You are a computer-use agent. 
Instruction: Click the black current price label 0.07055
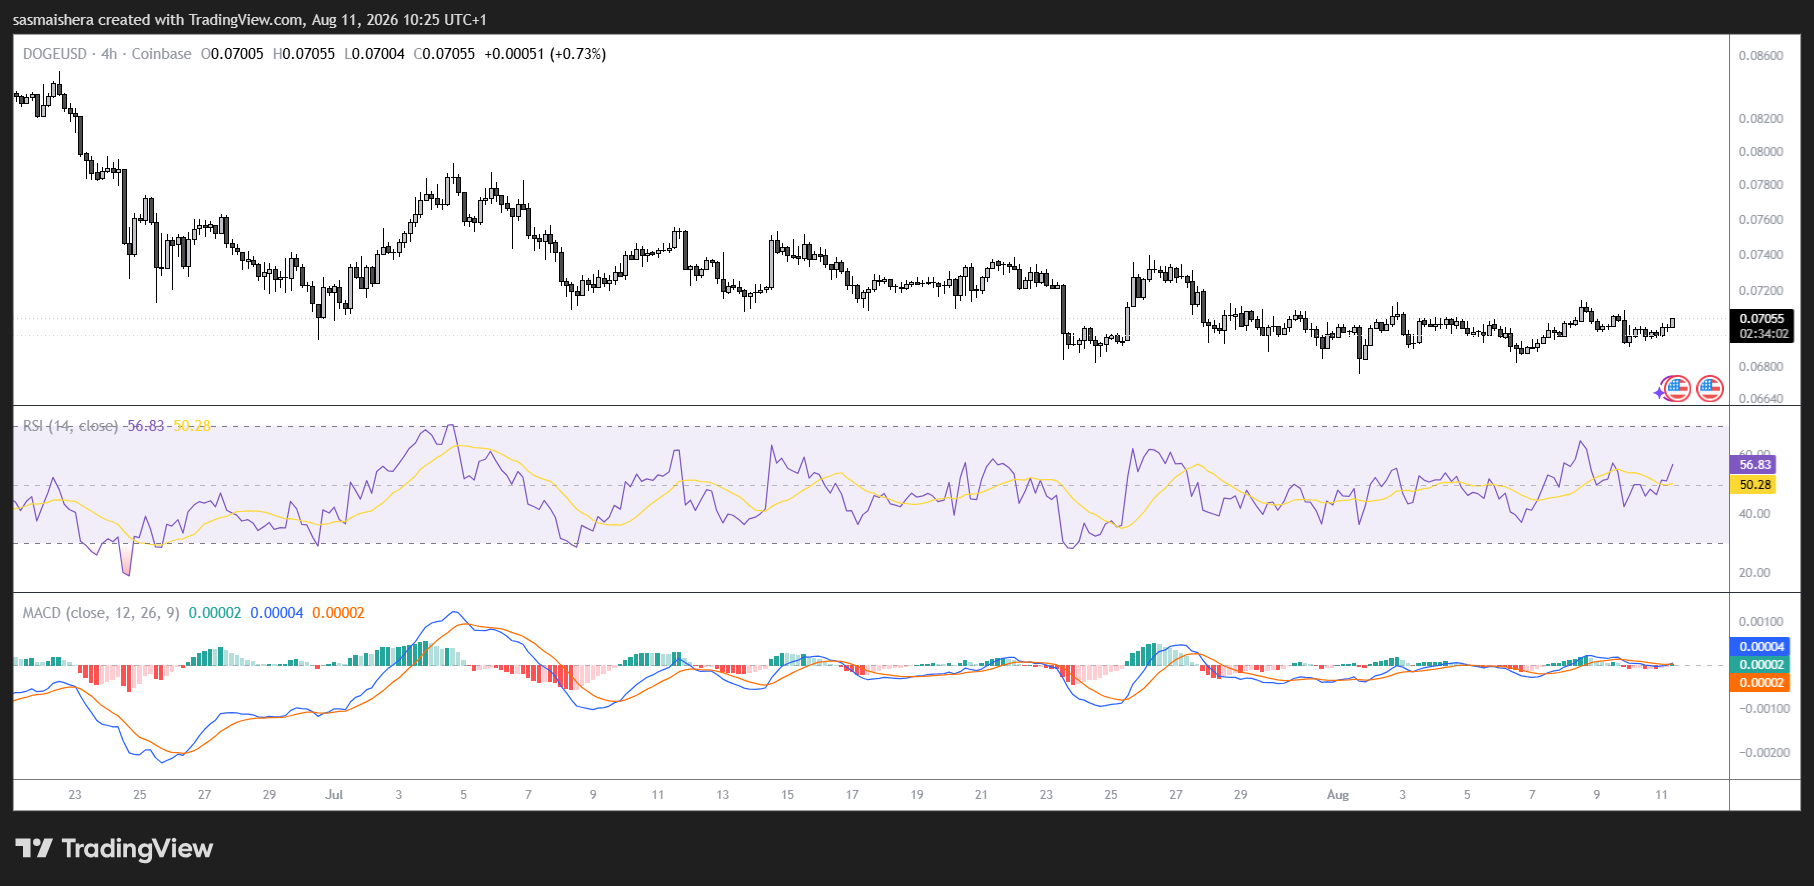(1762, 319)
